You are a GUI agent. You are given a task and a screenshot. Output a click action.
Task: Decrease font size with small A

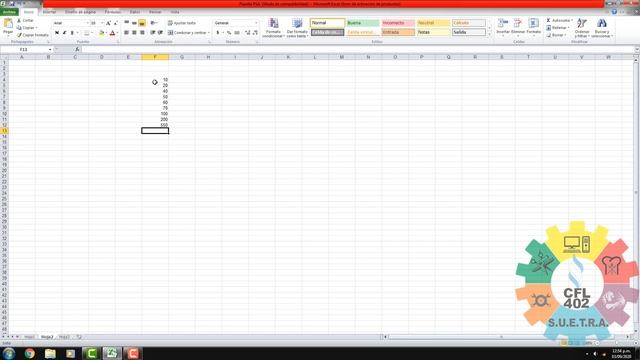point(116,23)
